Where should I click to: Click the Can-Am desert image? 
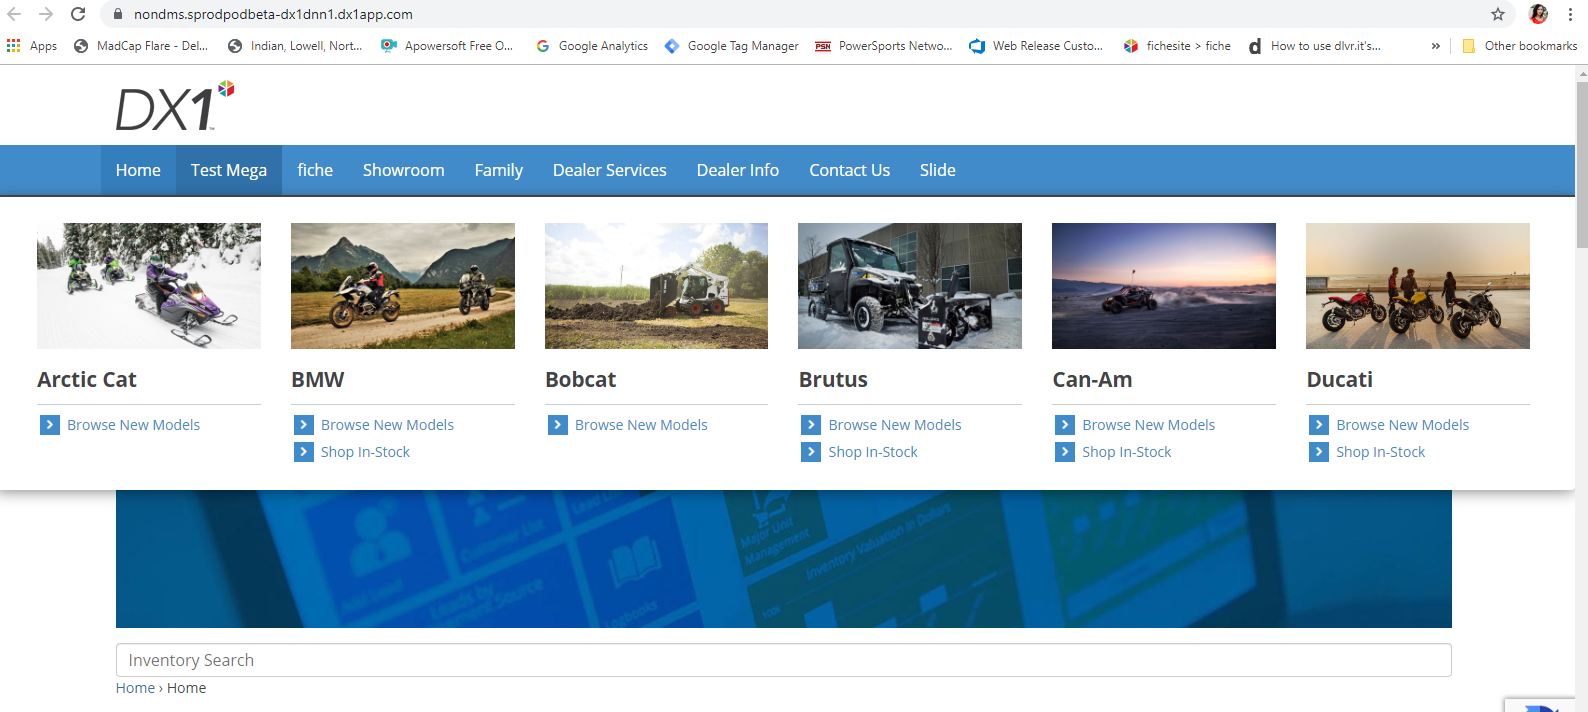pos(1164,286)
